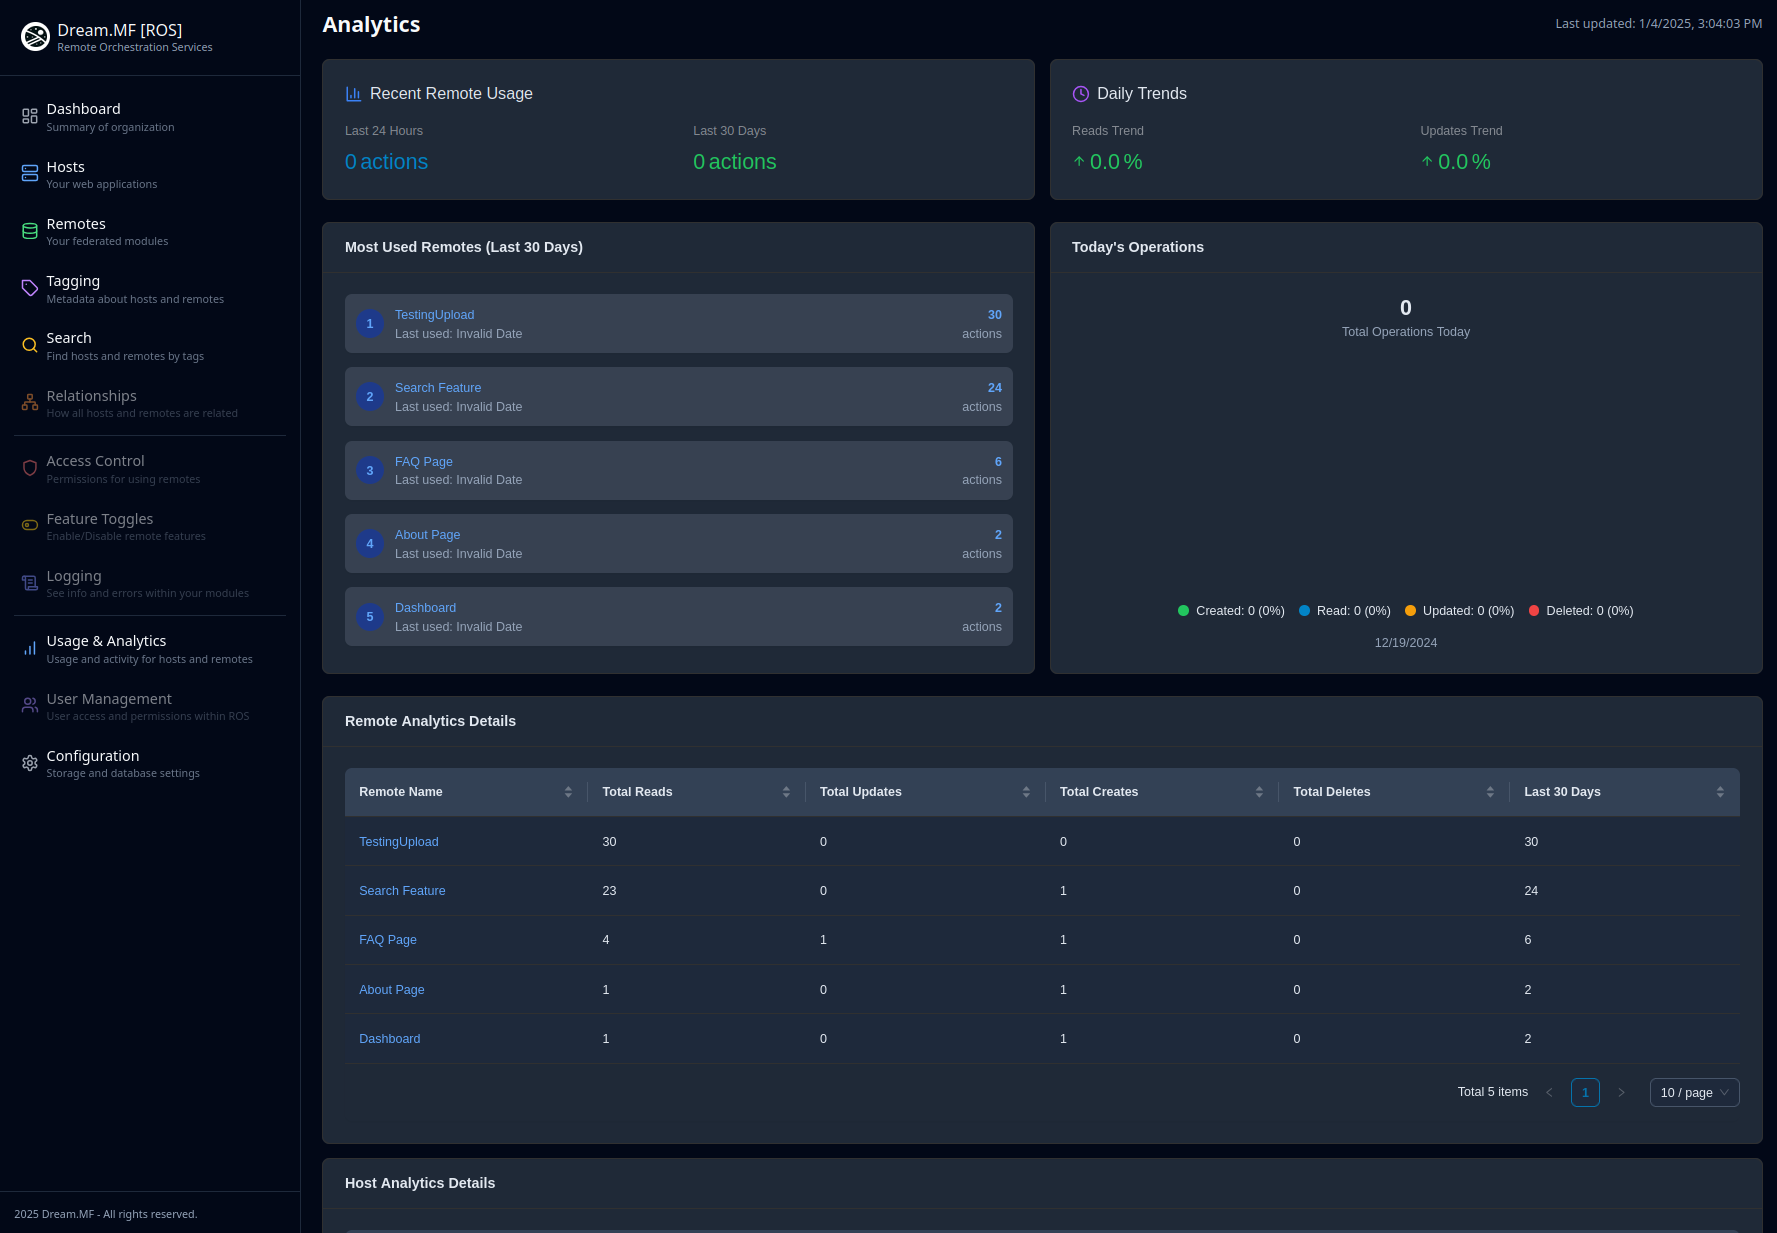
Task: Open Remotes federated modules section
Action: click(150, 232)
